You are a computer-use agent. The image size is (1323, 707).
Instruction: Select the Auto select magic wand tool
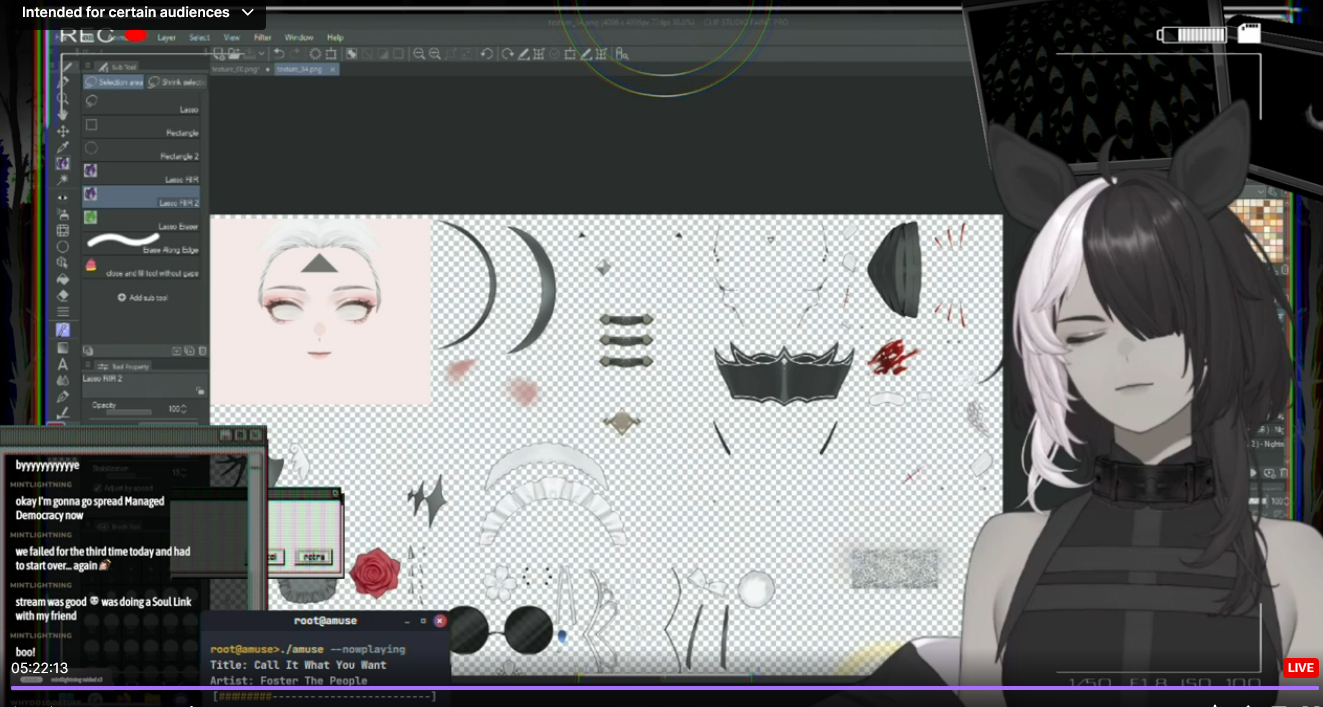(63, 180)
